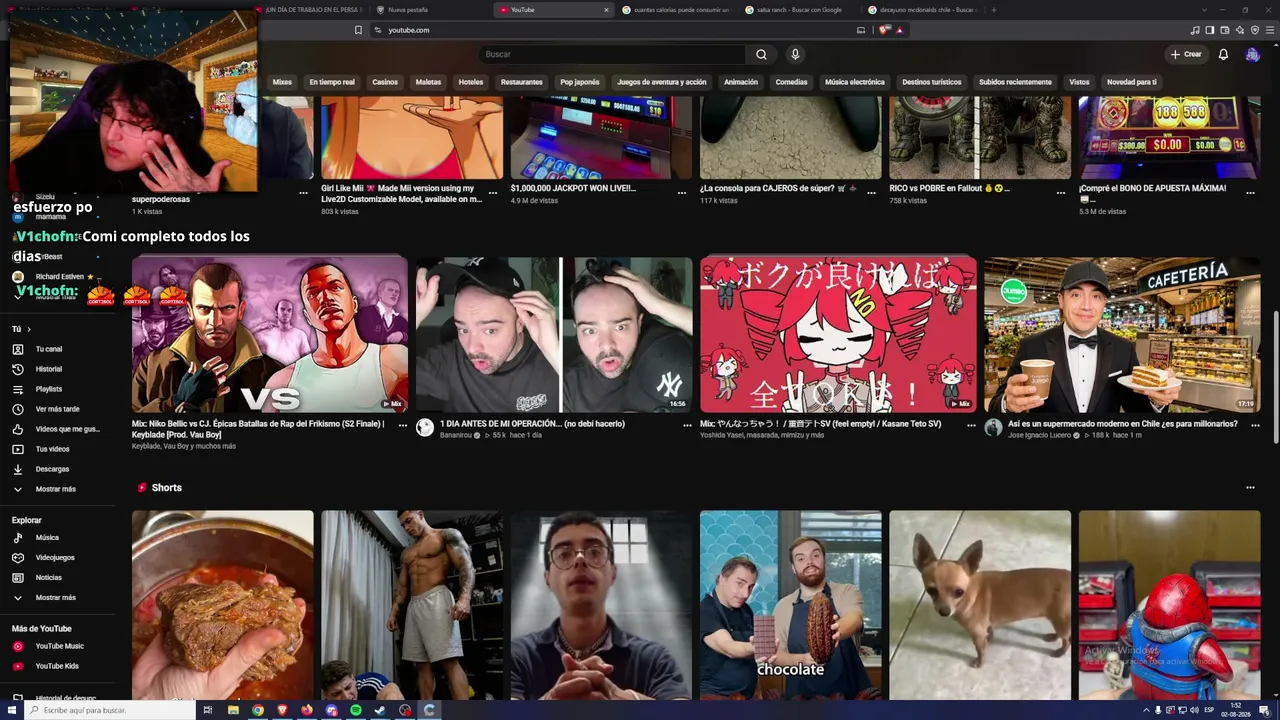
Task: Select the Subidos recientemente filter chip
Action: [x=1015, y=82]
